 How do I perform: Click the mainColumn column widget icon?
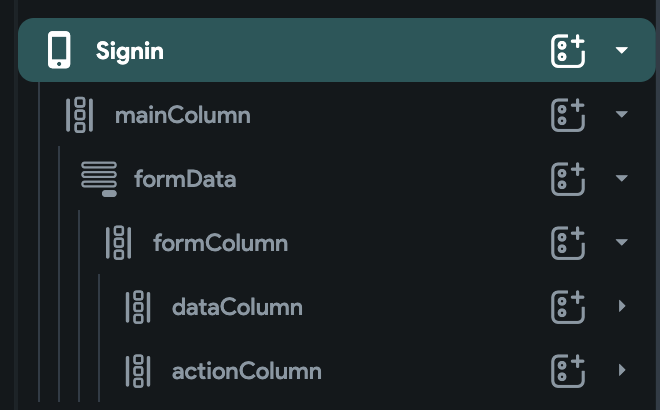click(x=79, y=115)
